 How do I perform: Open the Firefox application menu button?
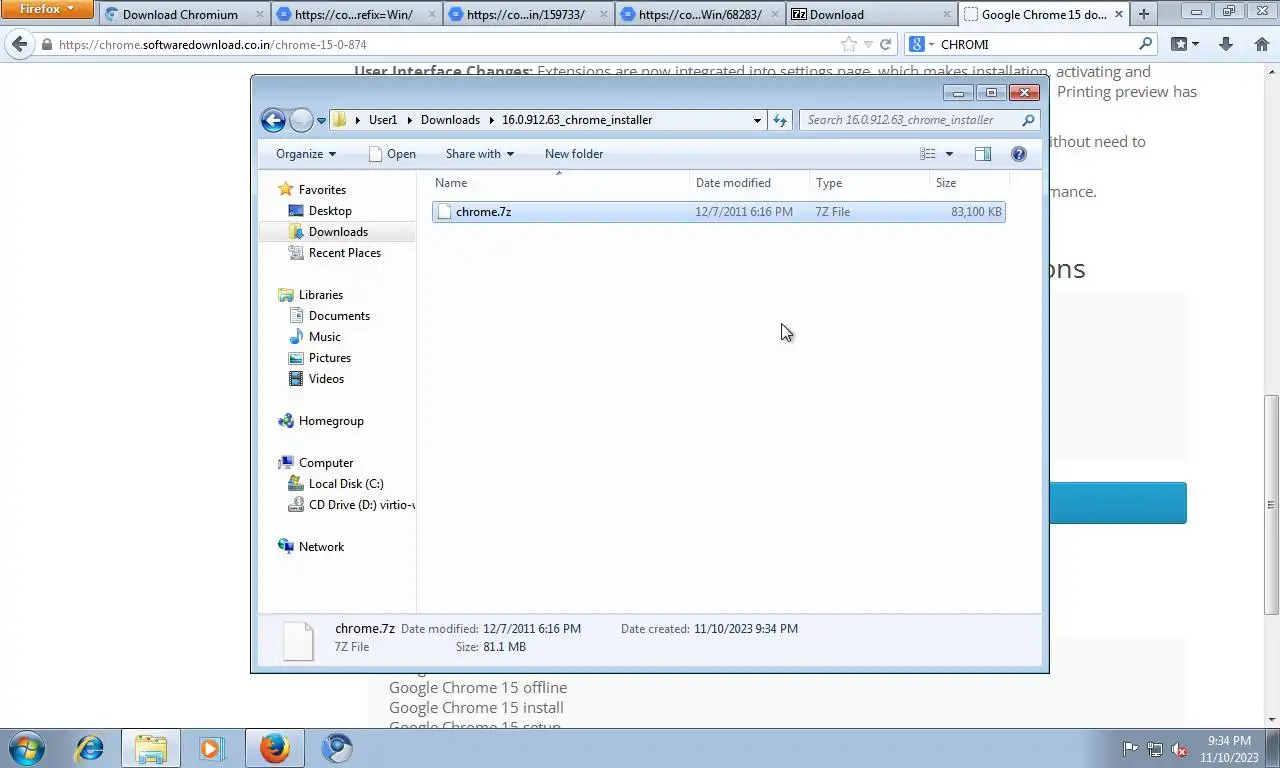point(47,9)
